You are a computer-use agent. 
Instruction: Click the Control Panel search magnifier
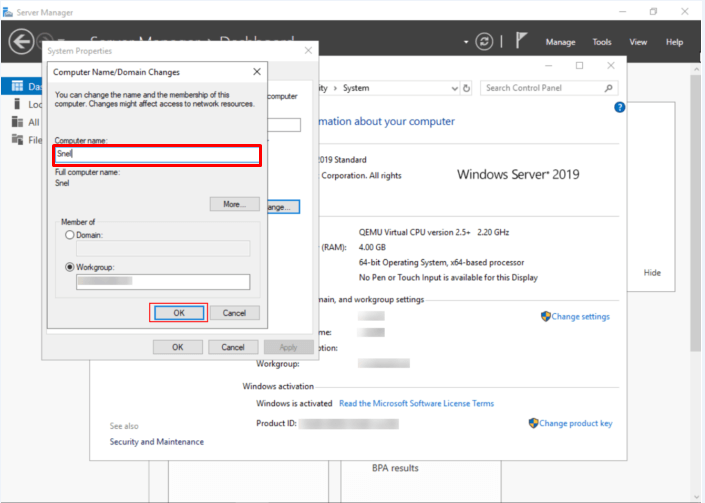click(x=608, y=88)
